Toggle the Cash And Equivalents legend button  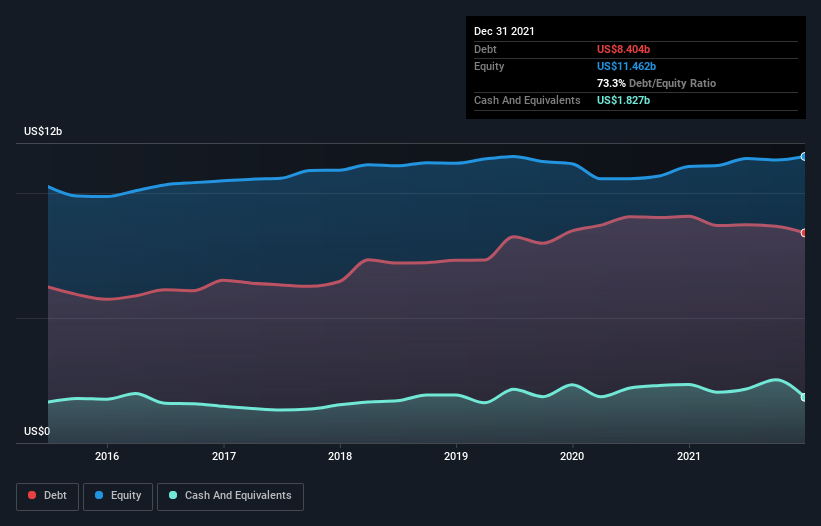coord(230,496)
